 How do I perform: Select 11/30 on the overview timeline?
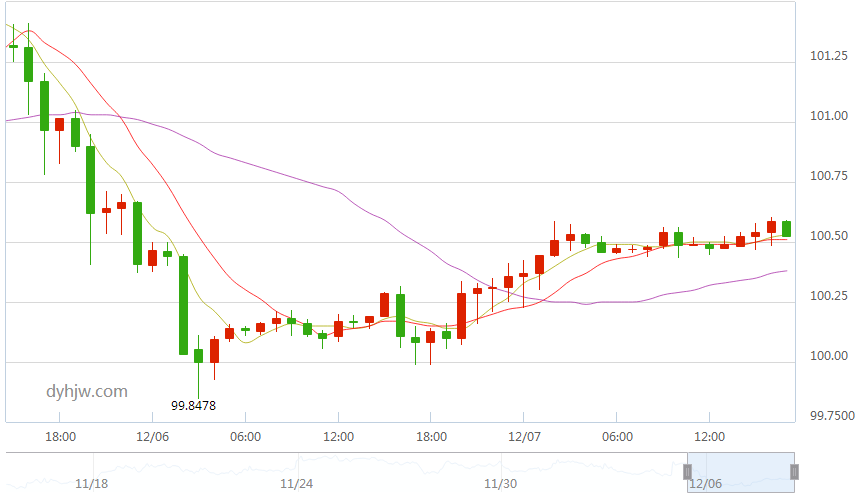[x=500, y=484]
